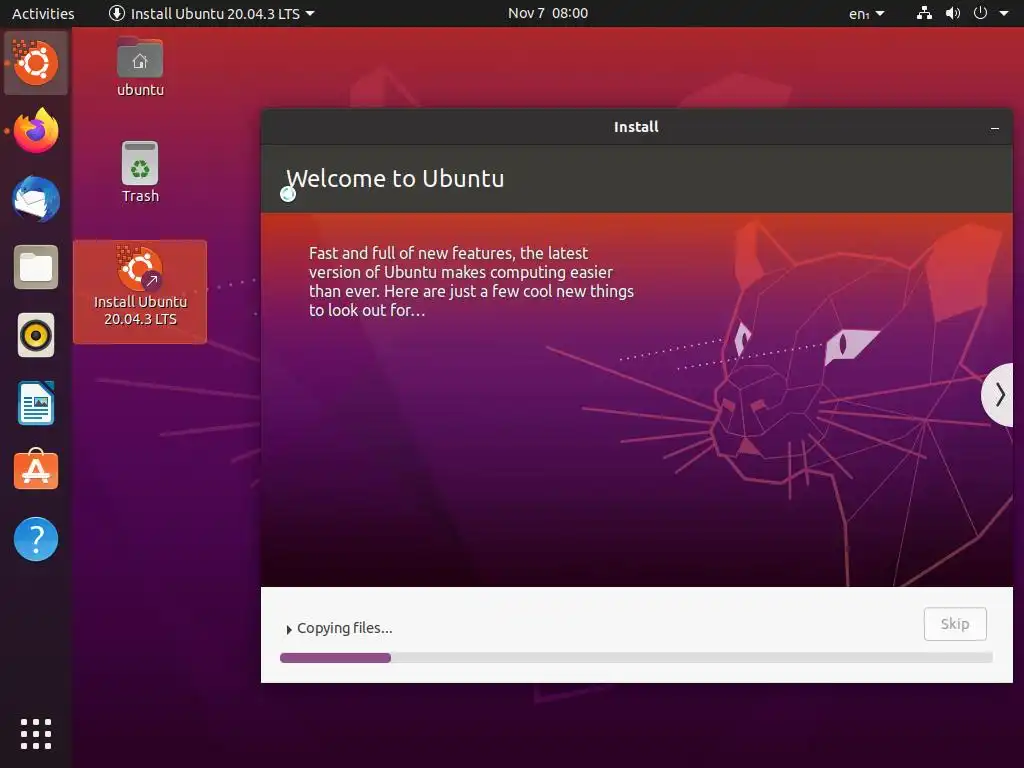
Task: Show Applications grid
Action: coord(36,734)
